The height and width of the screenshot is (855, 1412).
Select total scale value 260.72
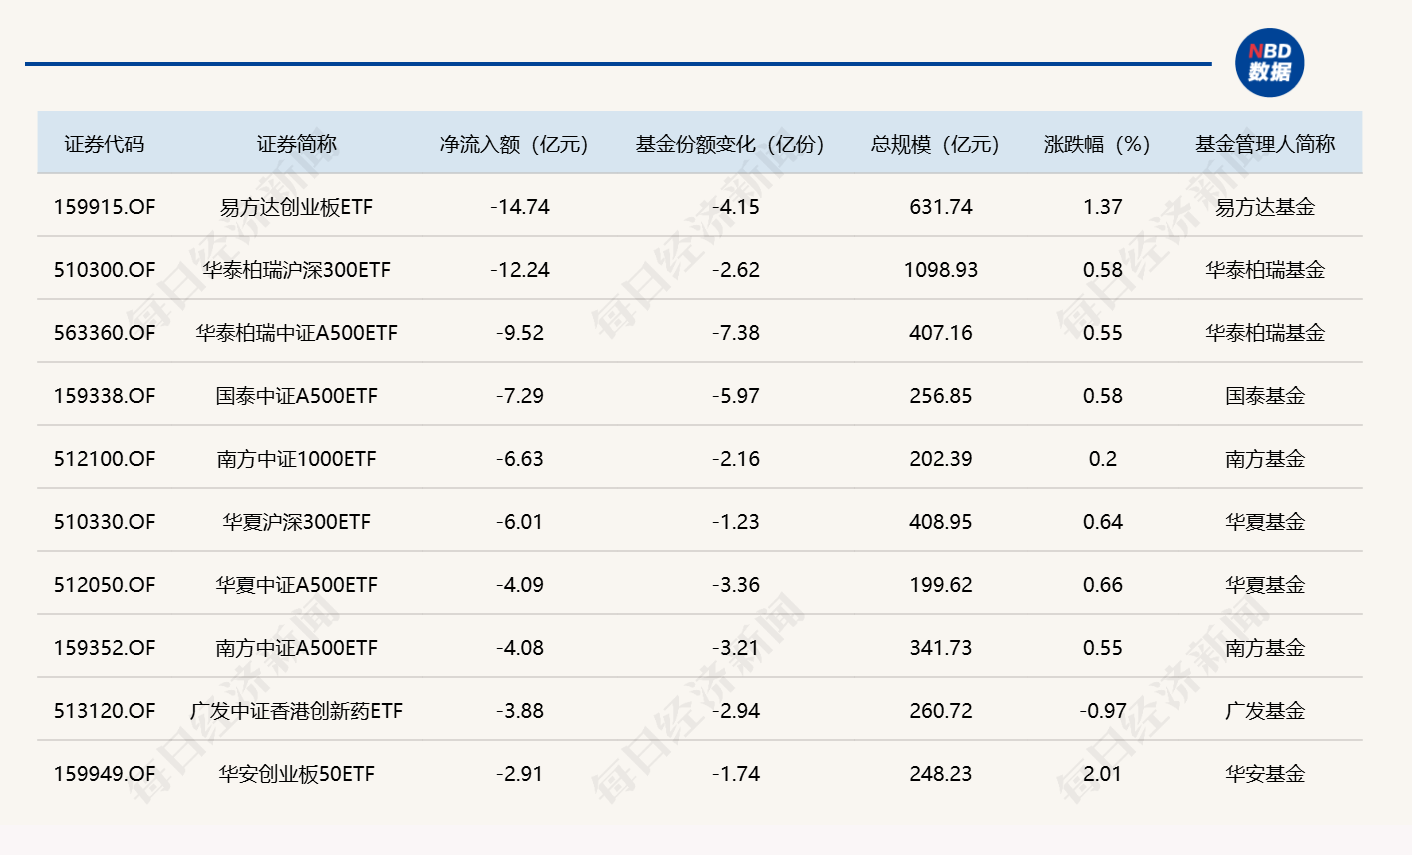pos(941,711)
